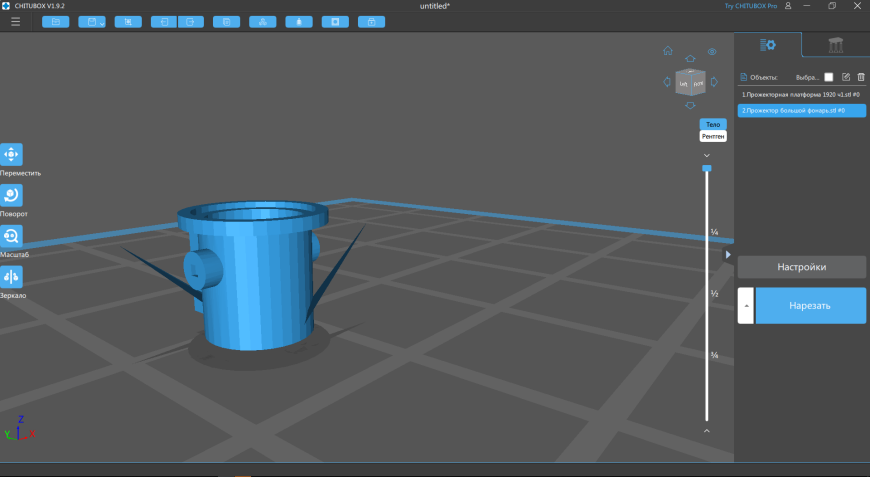Toggle perspective using the eye icon

pos(712,51)
